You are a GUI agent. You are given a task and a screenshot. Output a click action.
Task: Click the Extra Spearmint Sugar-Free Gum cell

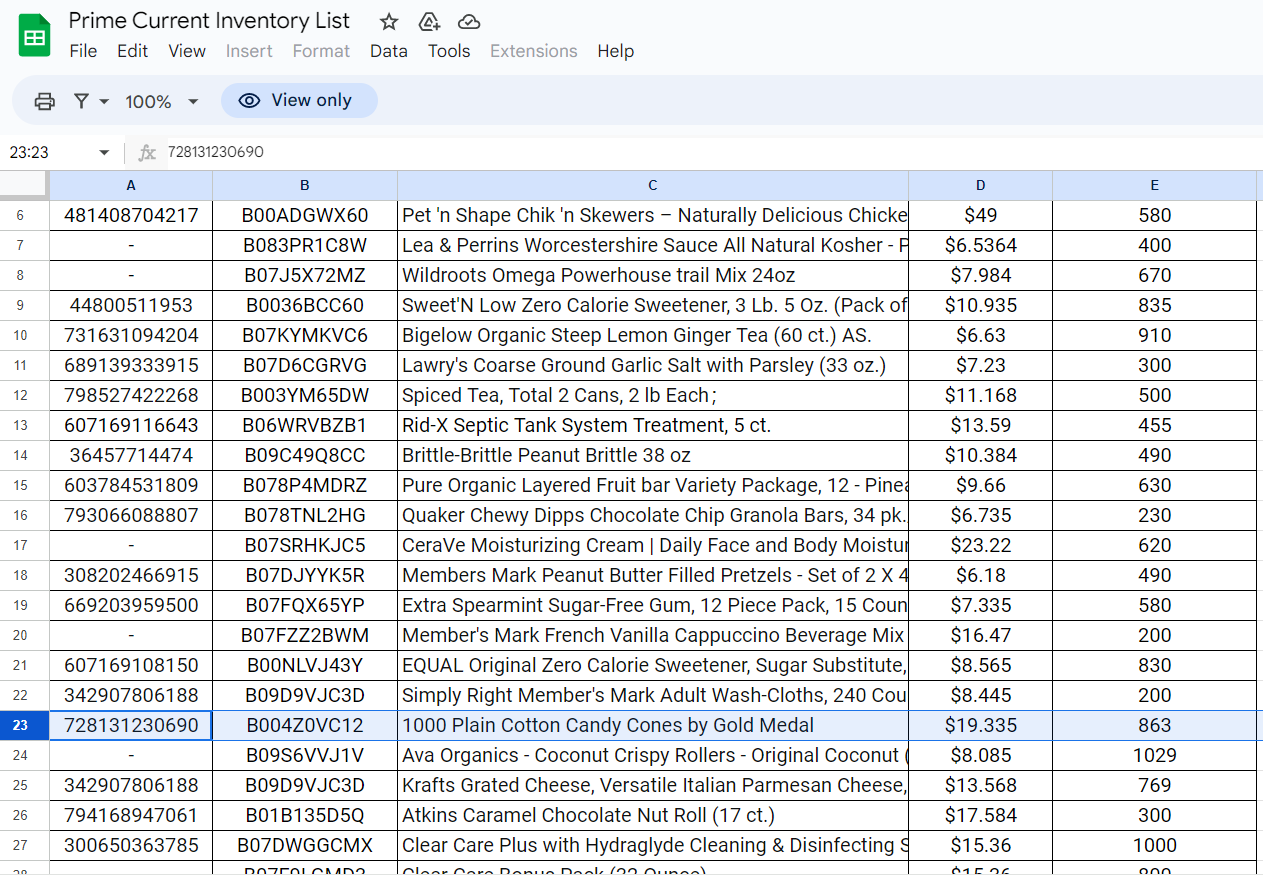pyautogui.click(x=653, y=605)
